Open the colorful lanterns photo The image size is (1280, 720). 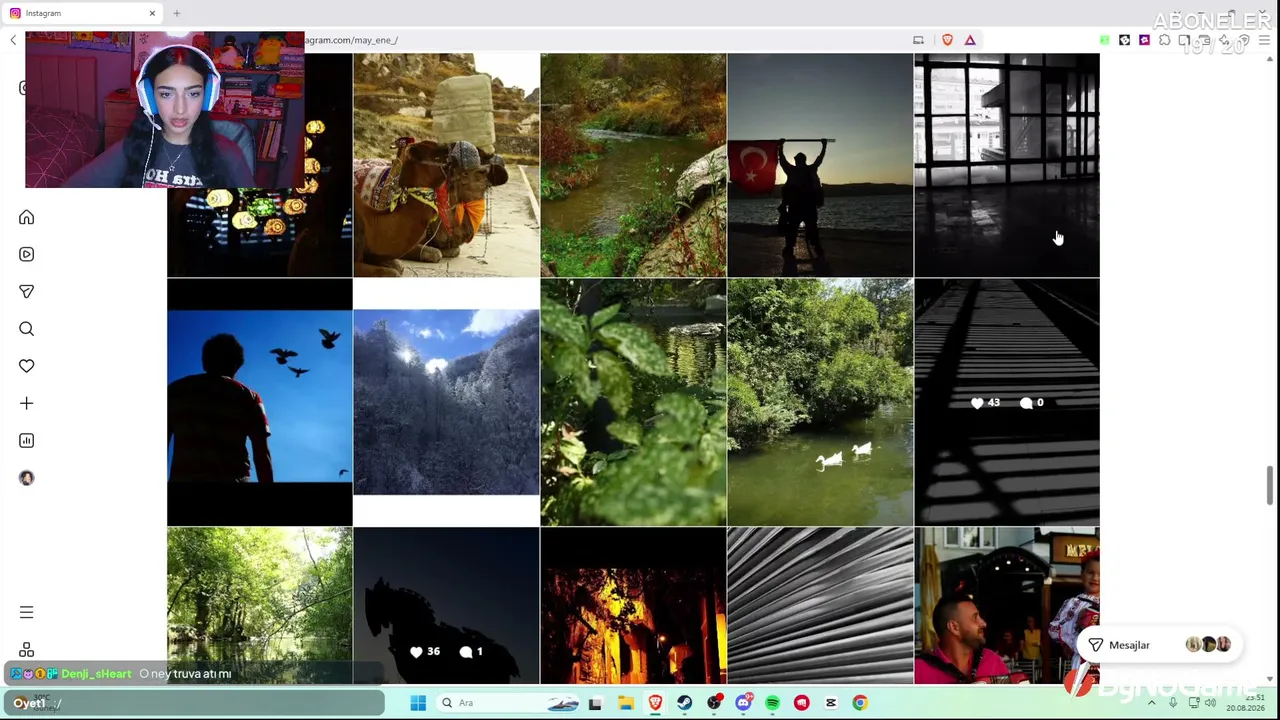point(260,232)
